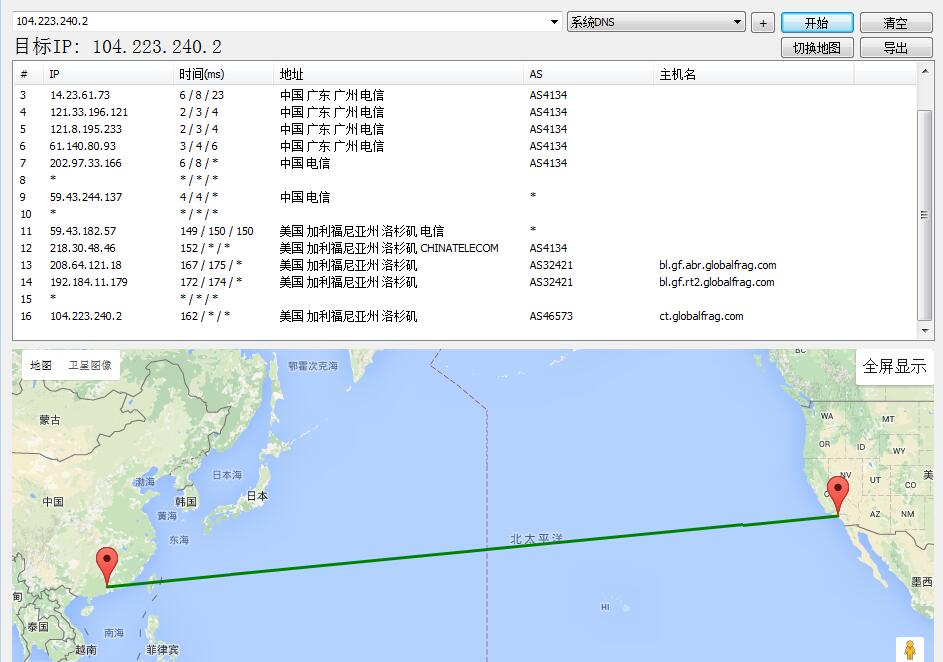Click time value 149 / 150 / 150

(x=217, y=231)
